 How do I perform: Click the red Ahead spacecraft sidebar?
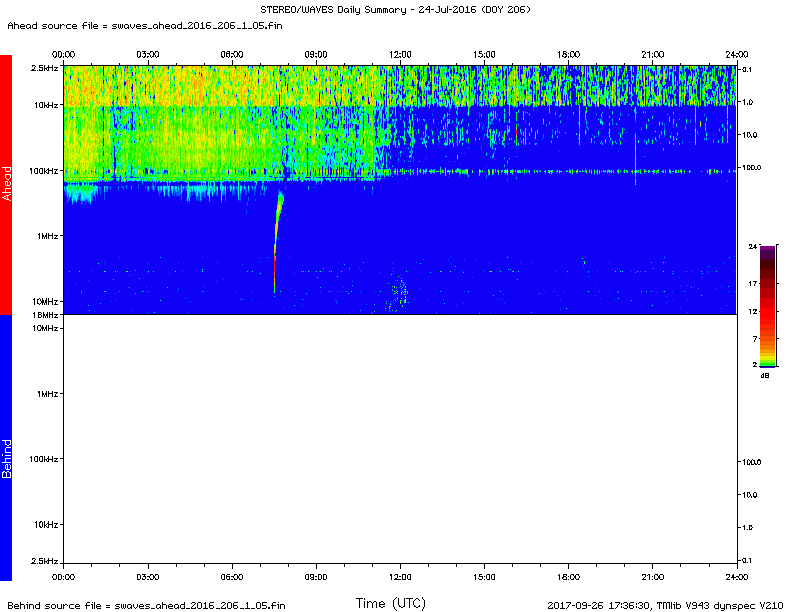[x=6, y=184]
